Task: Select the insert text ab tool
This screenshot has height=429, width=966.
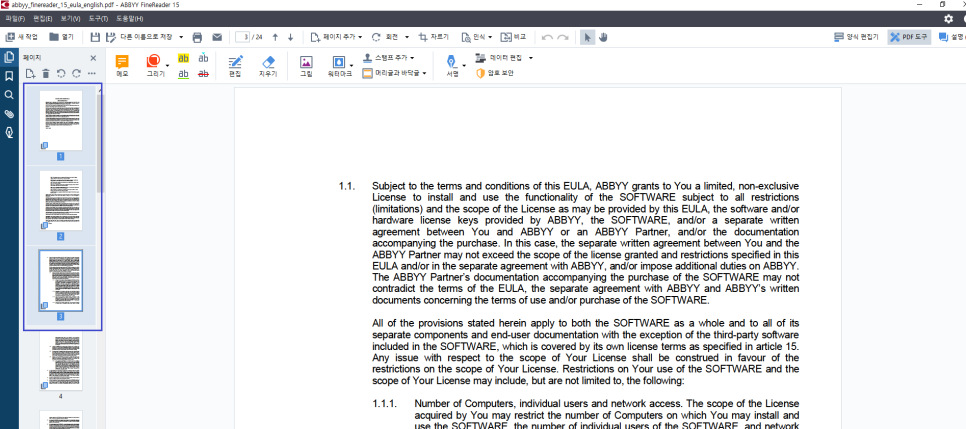Action: click(x=203, y=59)
